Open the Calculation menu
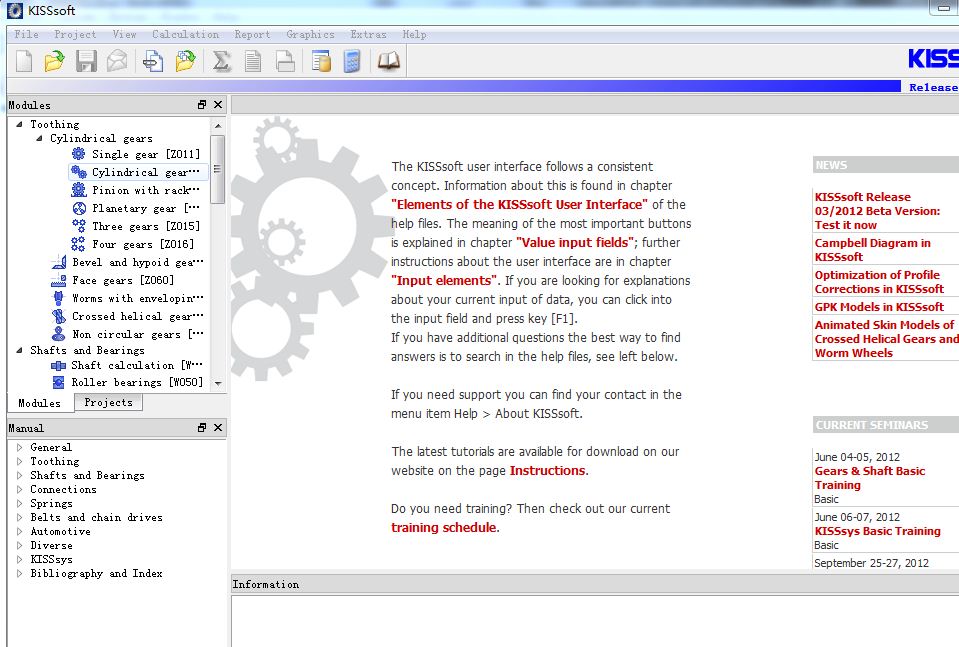This screenshot has width=959, height=647. (x=185, y=35)
